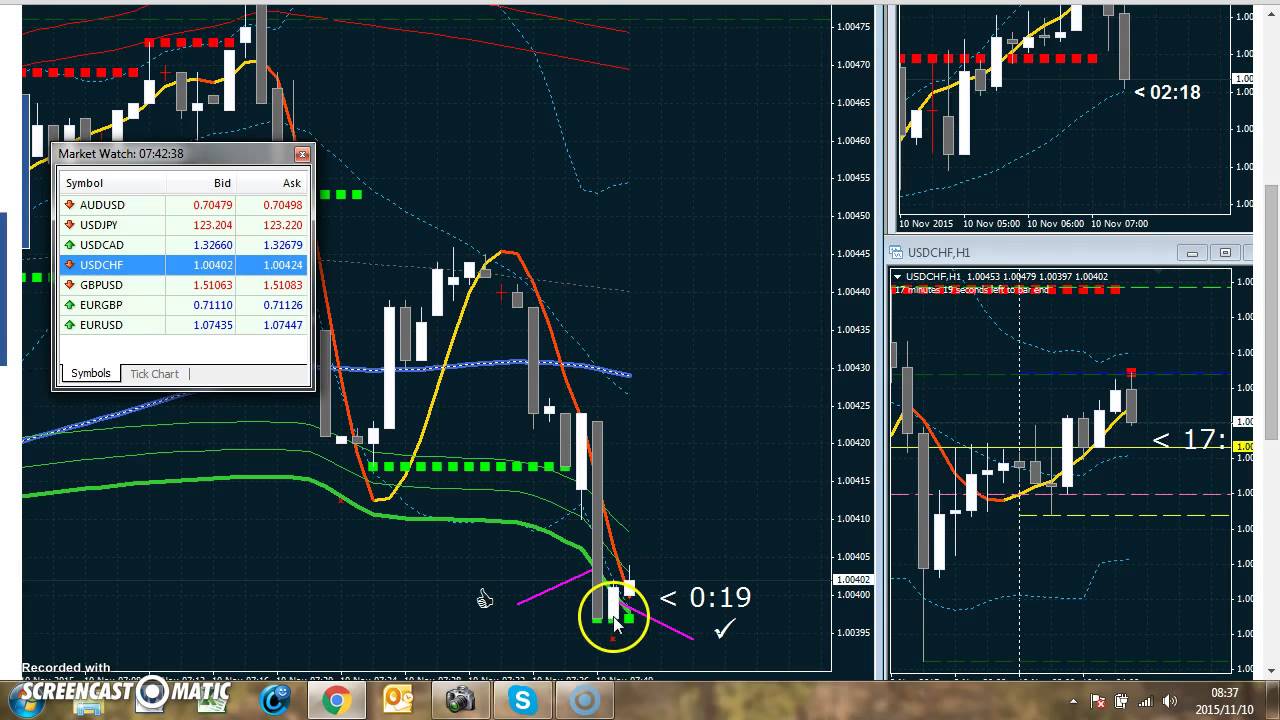Show hidden system tray icons
1280x720 pixels.
1073,702
